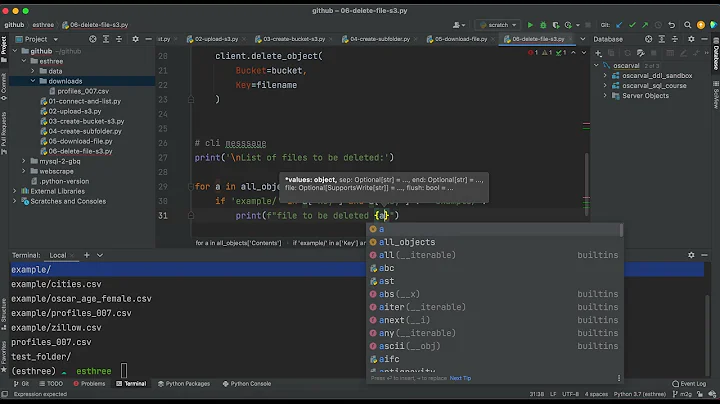
Task: Collapse the downloads folder
Action: 33,81
